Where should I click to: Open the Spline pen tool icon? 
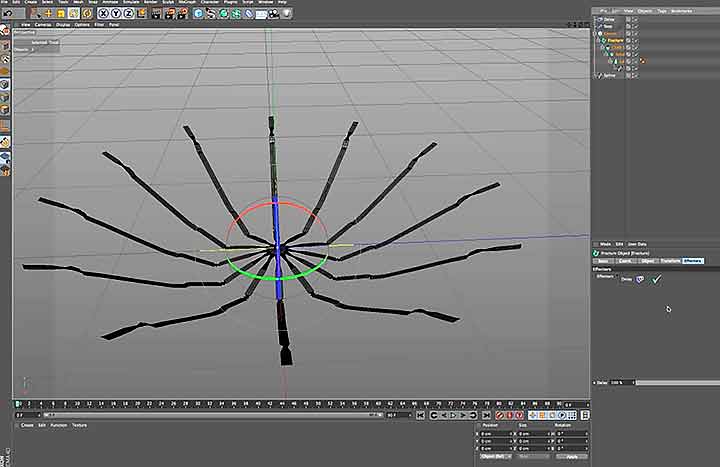[x=211, y=13]
